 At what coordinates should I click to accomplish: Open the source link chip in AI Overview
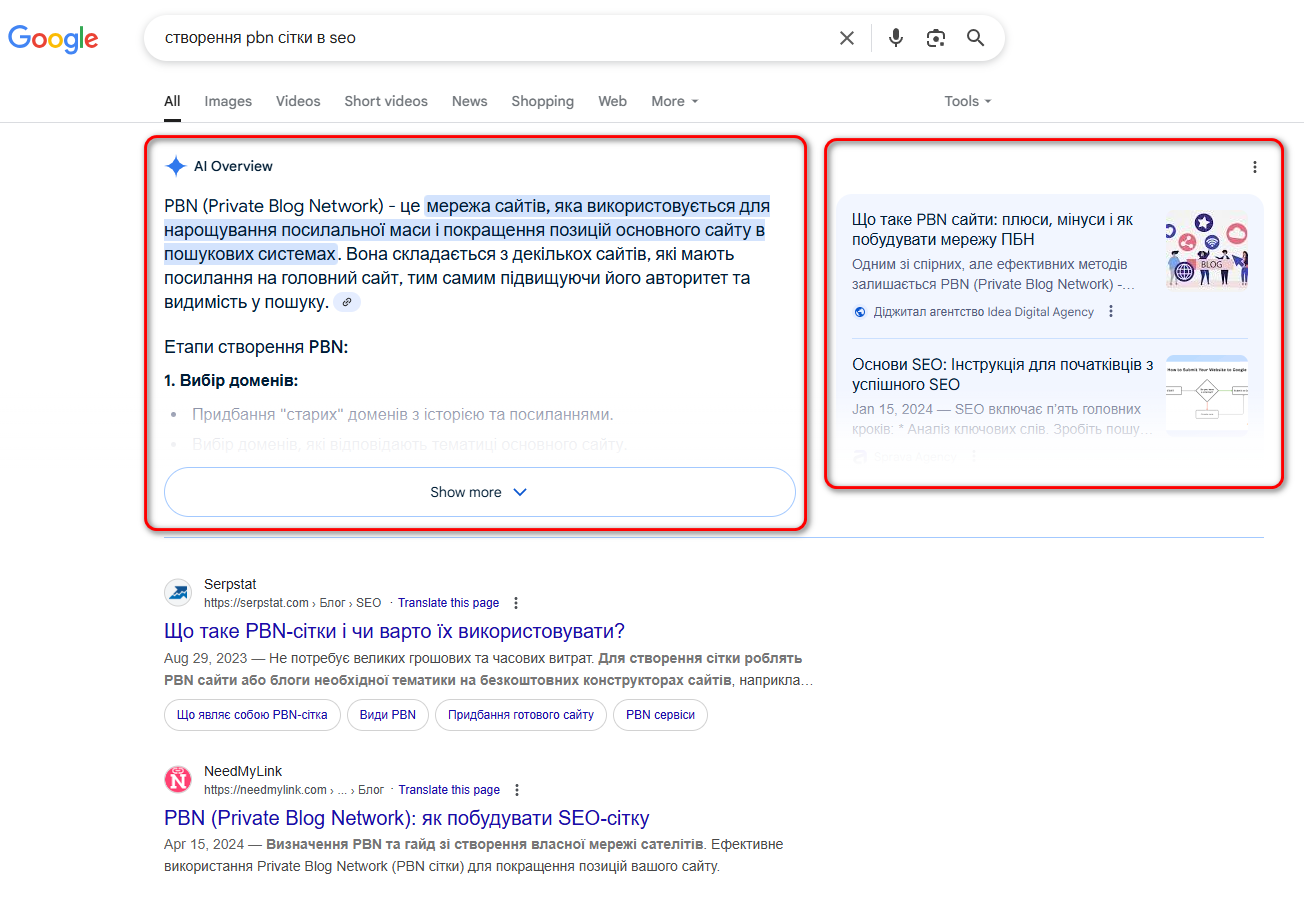[347, 302]
